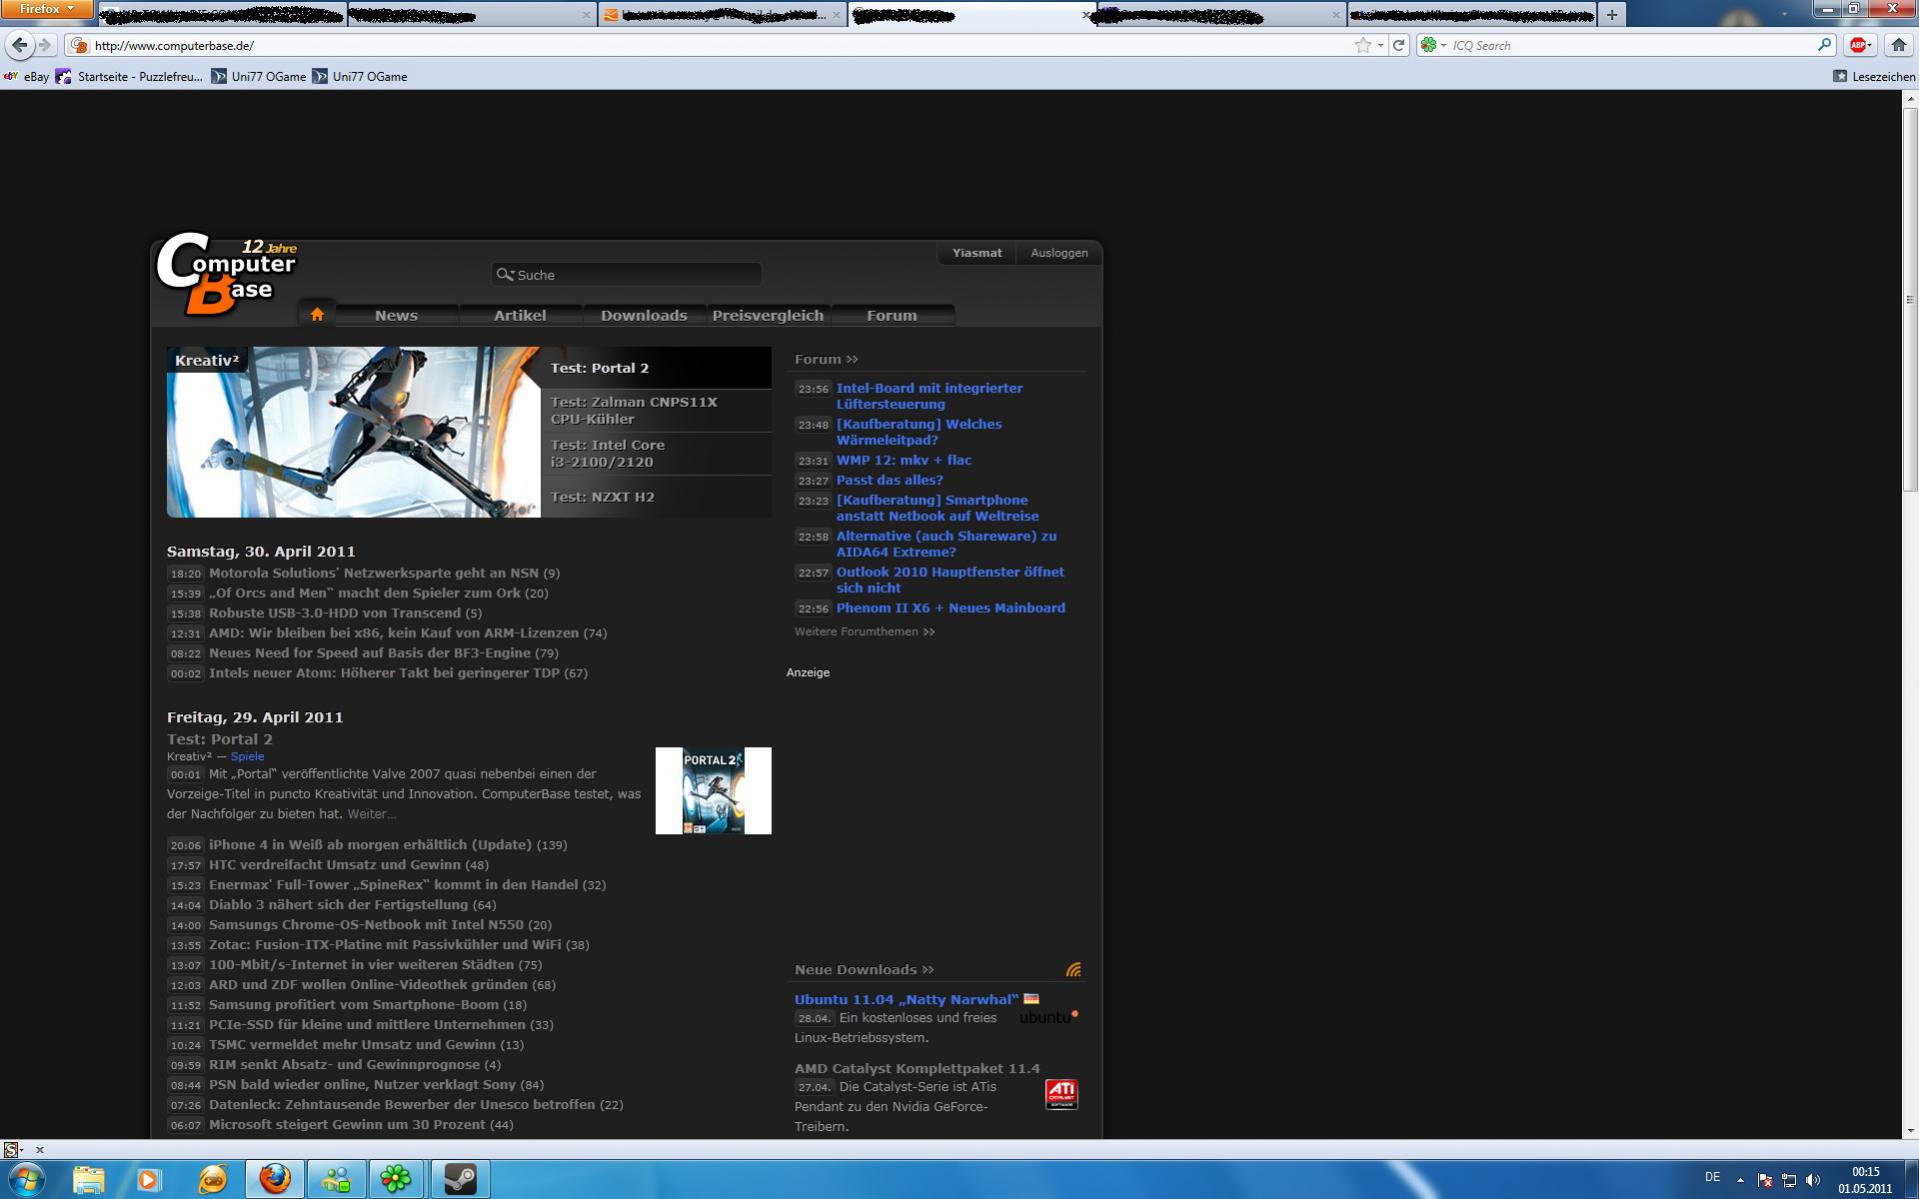Open a new tab with the plus button
This screenshot has width=1919, height=1199.
click(x=1611, y=15)
